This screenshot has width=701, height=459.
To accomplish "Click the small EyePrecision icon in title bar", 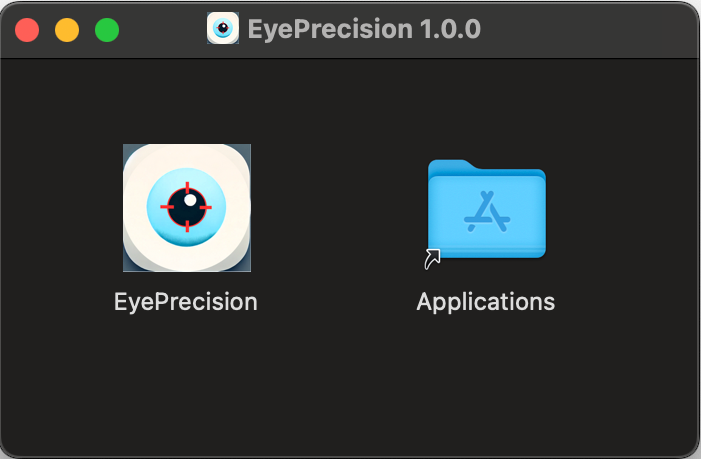I will tap(223, 28).
